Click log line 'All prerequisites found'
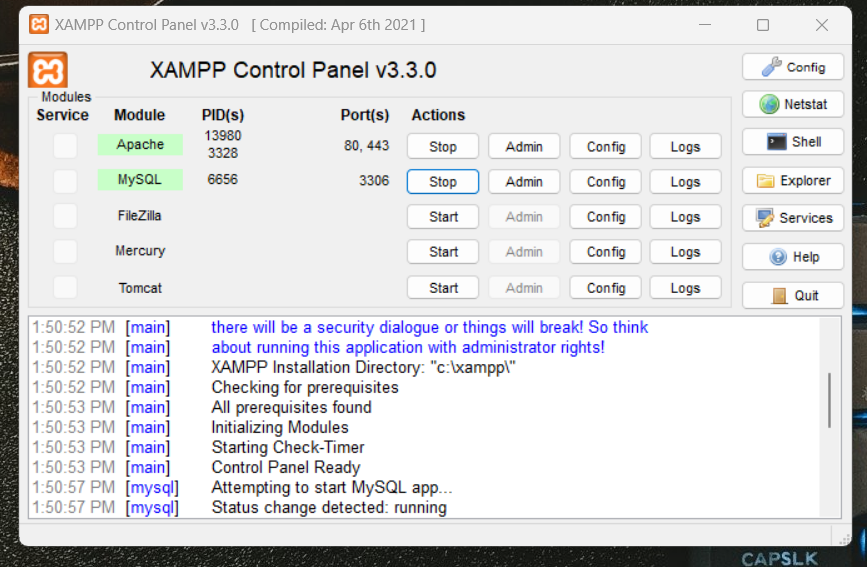This screenshot has width=867, height=567. 291,407
